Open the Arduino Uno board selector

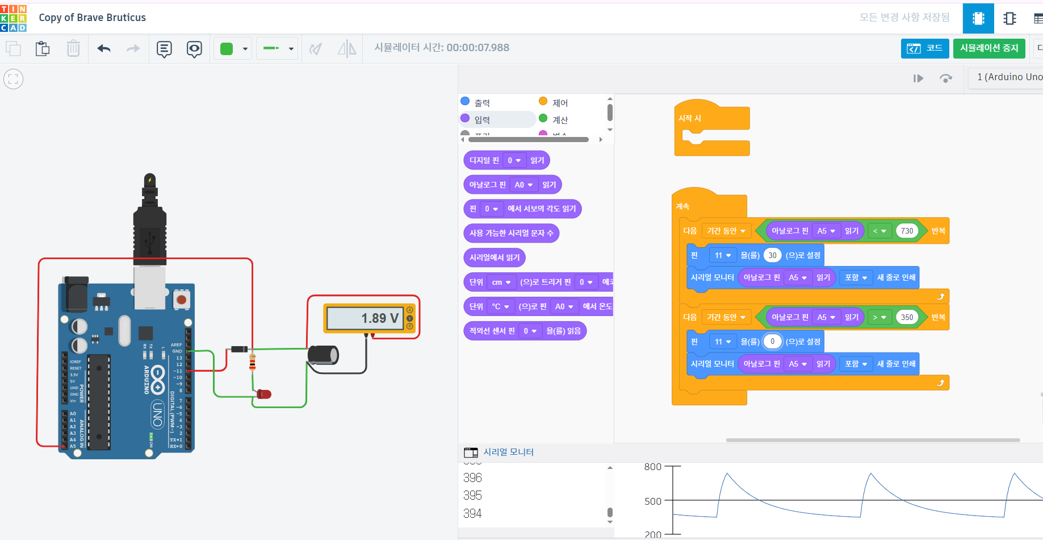pyautogui.click(x=1006, y=78)
